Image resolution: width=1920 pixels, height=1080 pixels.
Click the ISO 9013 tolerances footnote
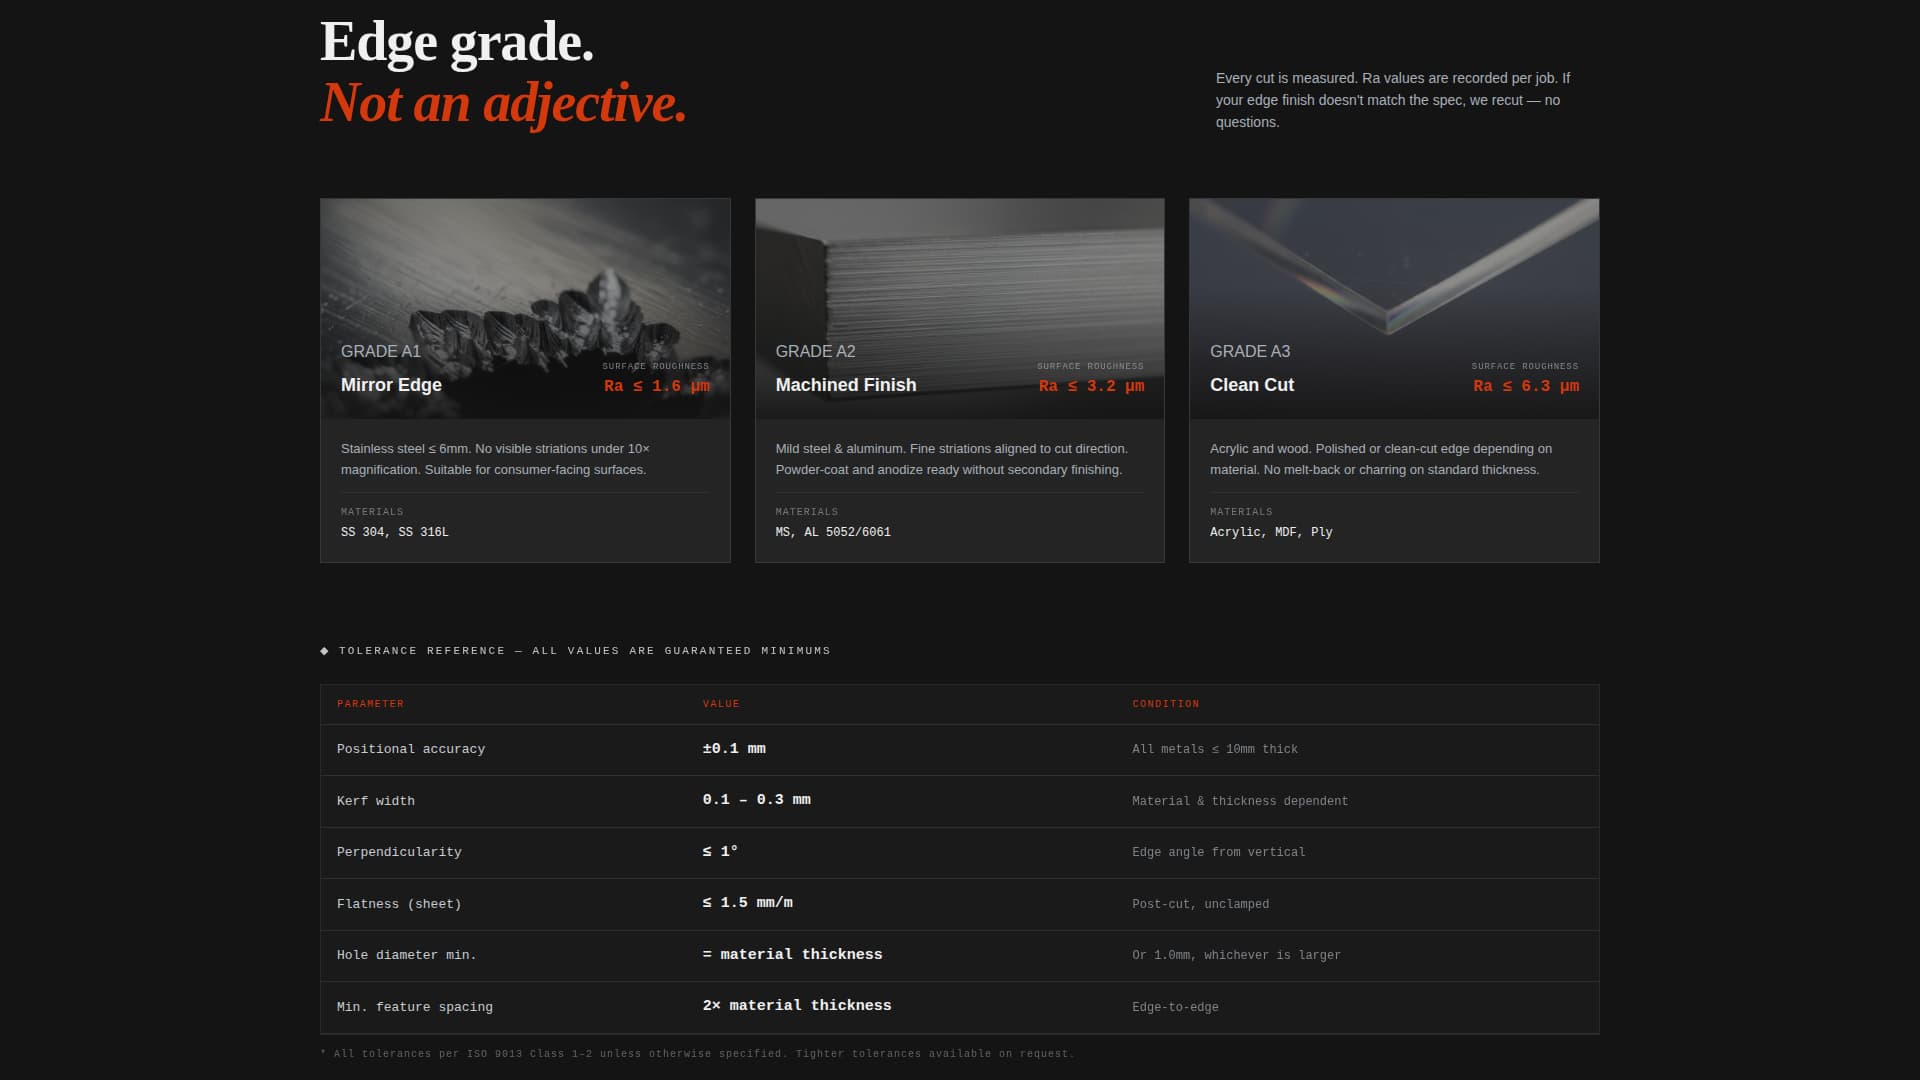[697, 1054]
